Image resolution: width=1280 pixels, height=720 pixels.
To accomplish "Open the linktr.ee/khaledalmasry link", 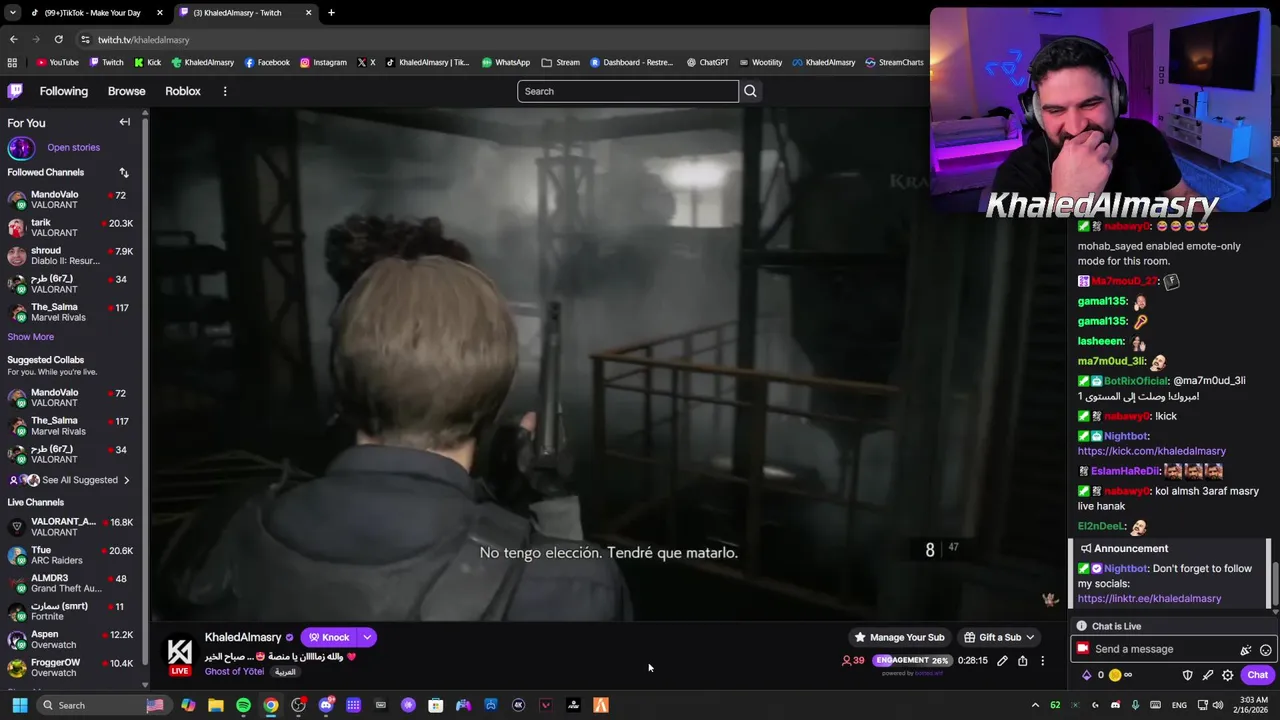I will coord(1149,599).
